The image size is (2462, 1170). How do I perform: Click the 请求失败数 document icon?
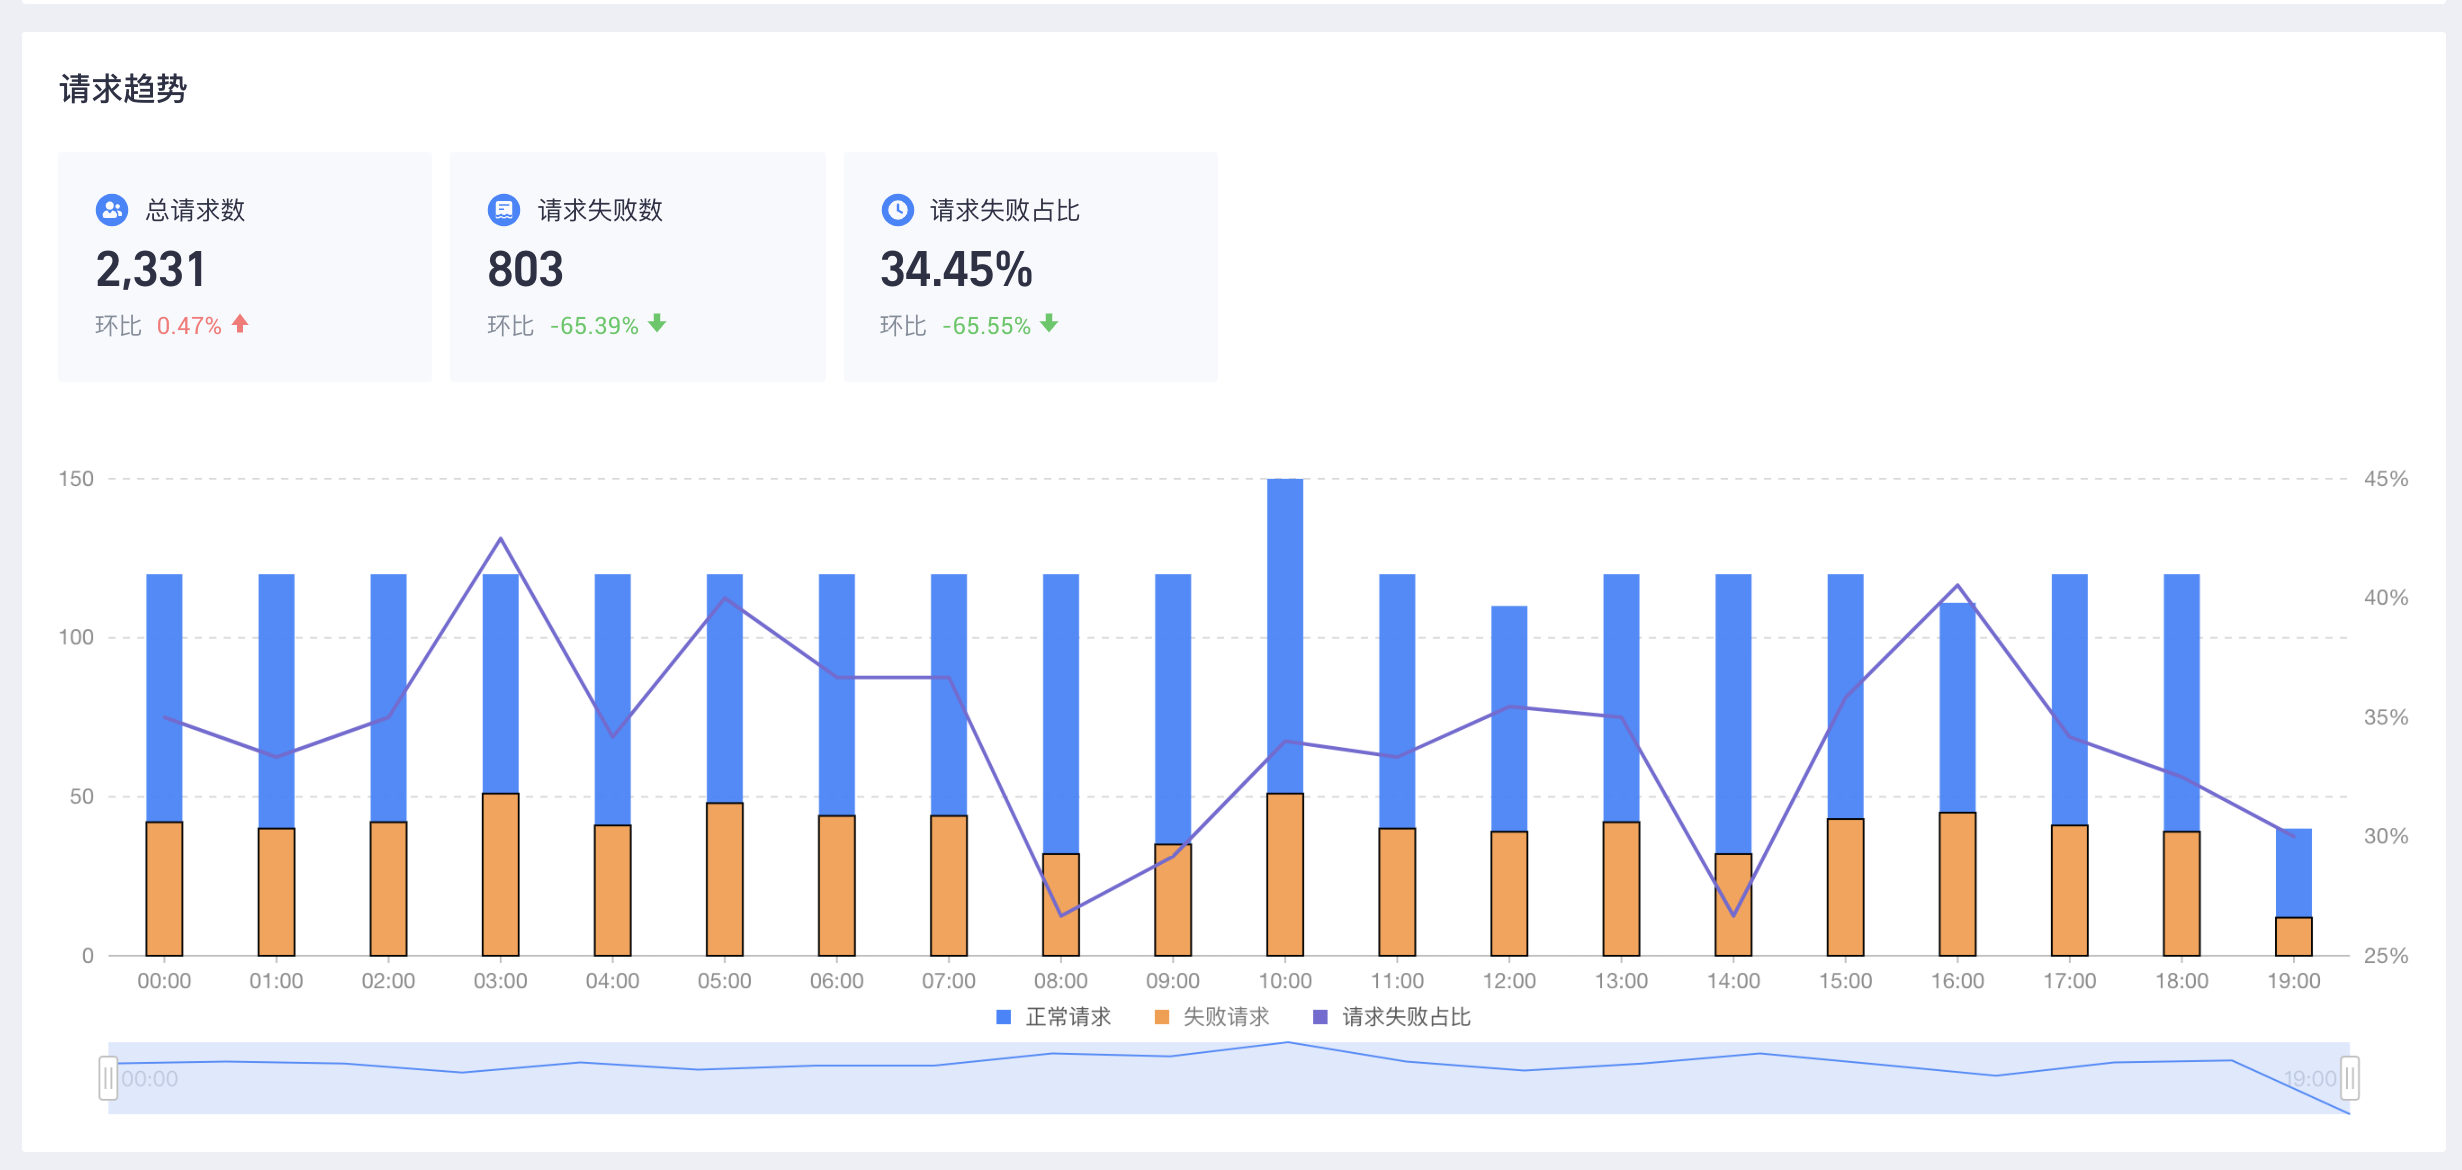point(504,210)
